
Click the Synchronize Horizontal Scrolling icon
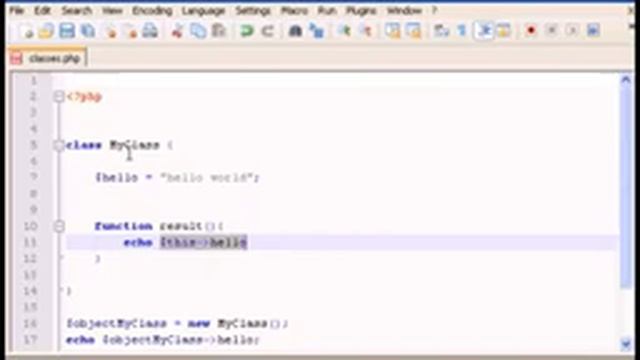click(x=413, y=31)
